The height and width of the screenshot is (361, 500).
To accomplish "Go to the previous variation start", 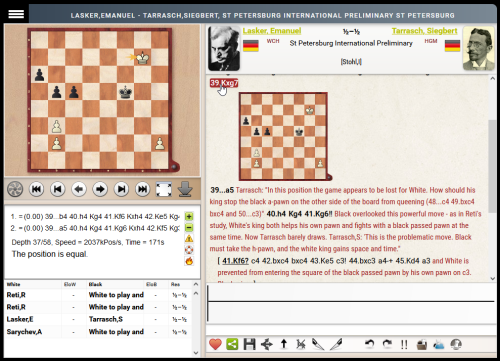I will (x=58, y=189).
